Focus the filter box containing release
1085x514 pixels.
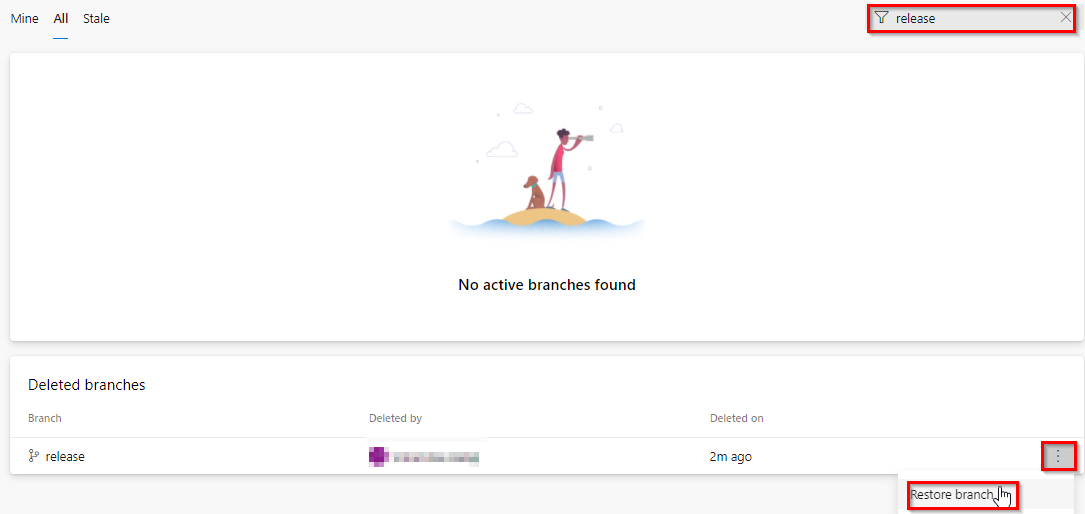click(x=972, y=19)
